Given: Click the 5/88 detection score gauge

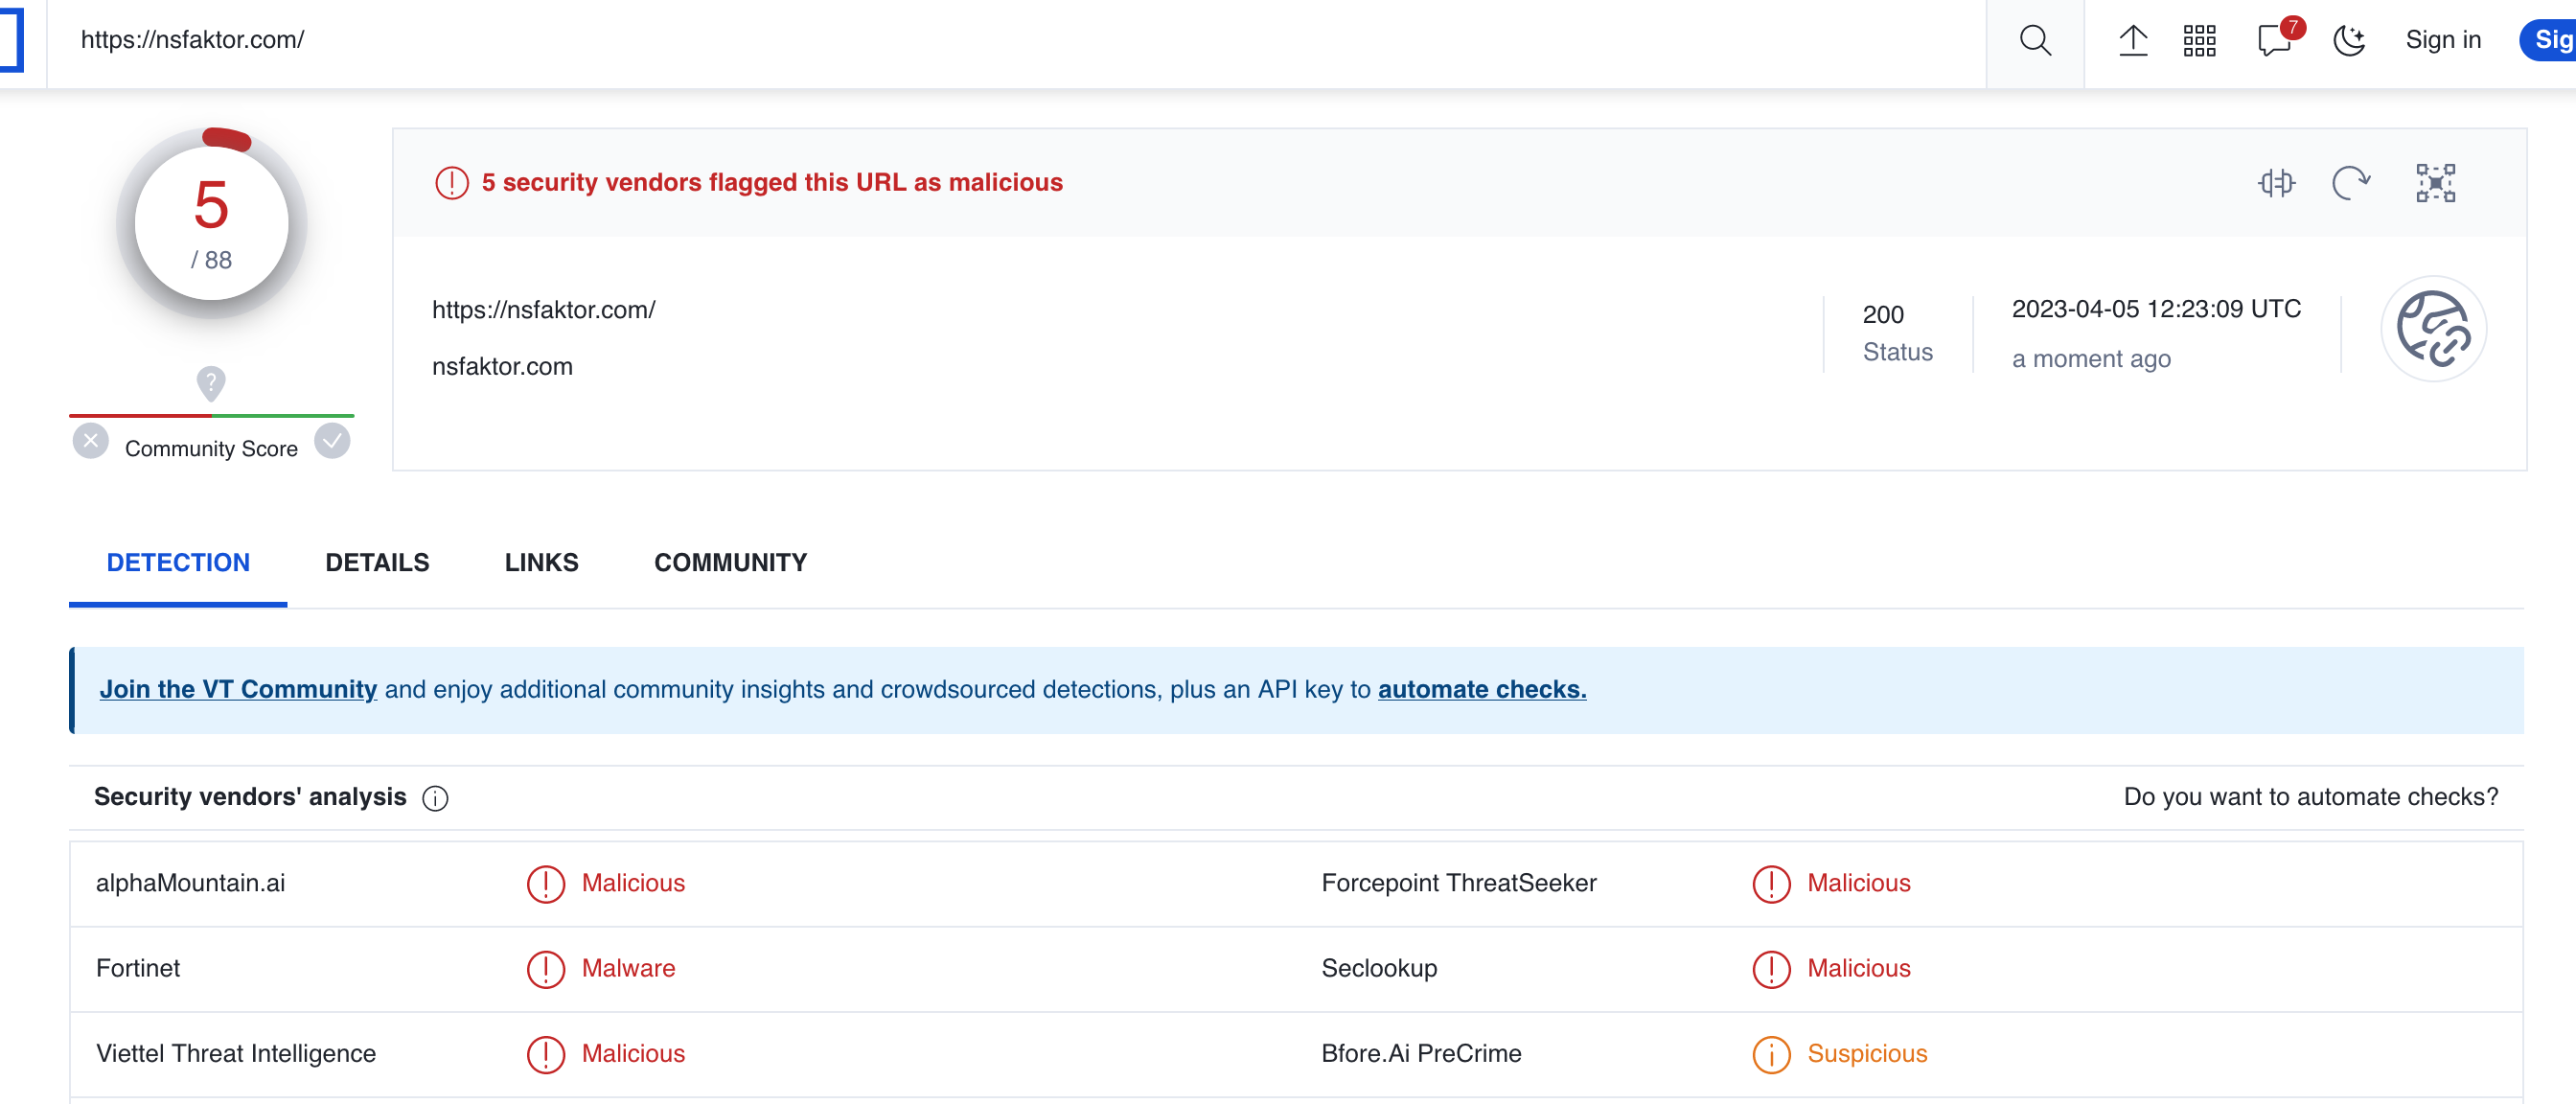Looking at the screenshot, I should point(211,223).
